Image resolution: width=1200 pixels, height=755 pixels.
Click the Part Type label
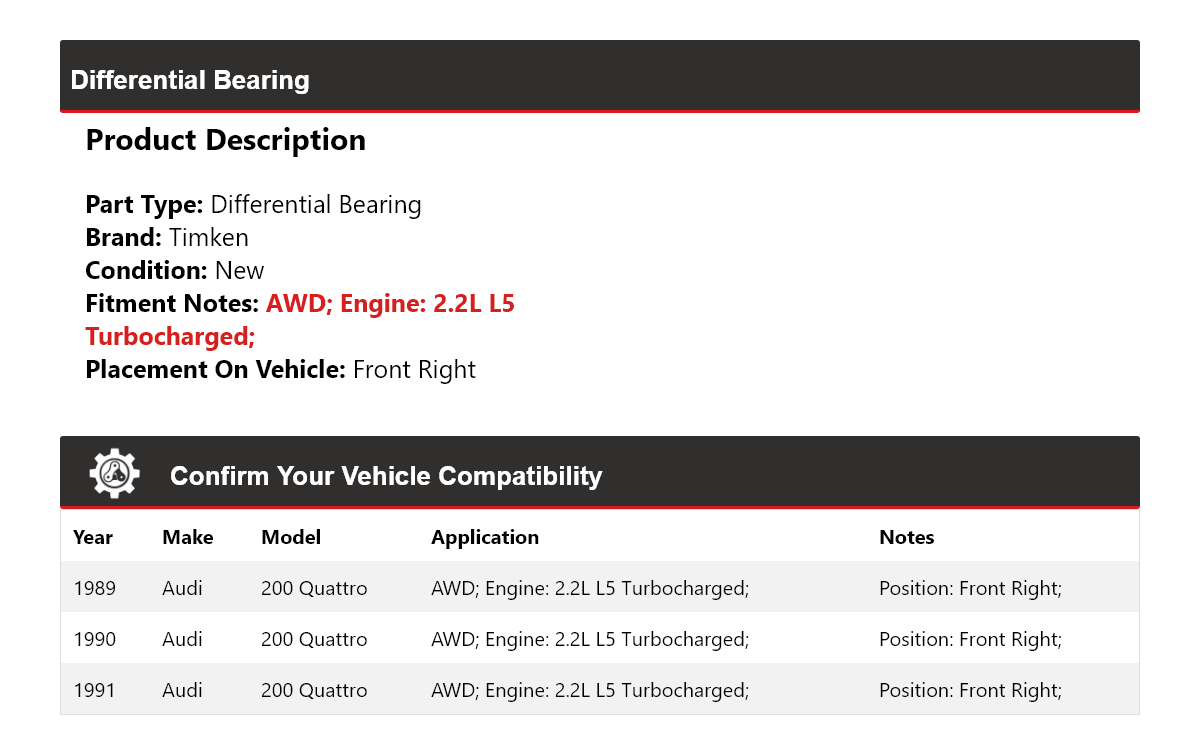coord(144,205)
